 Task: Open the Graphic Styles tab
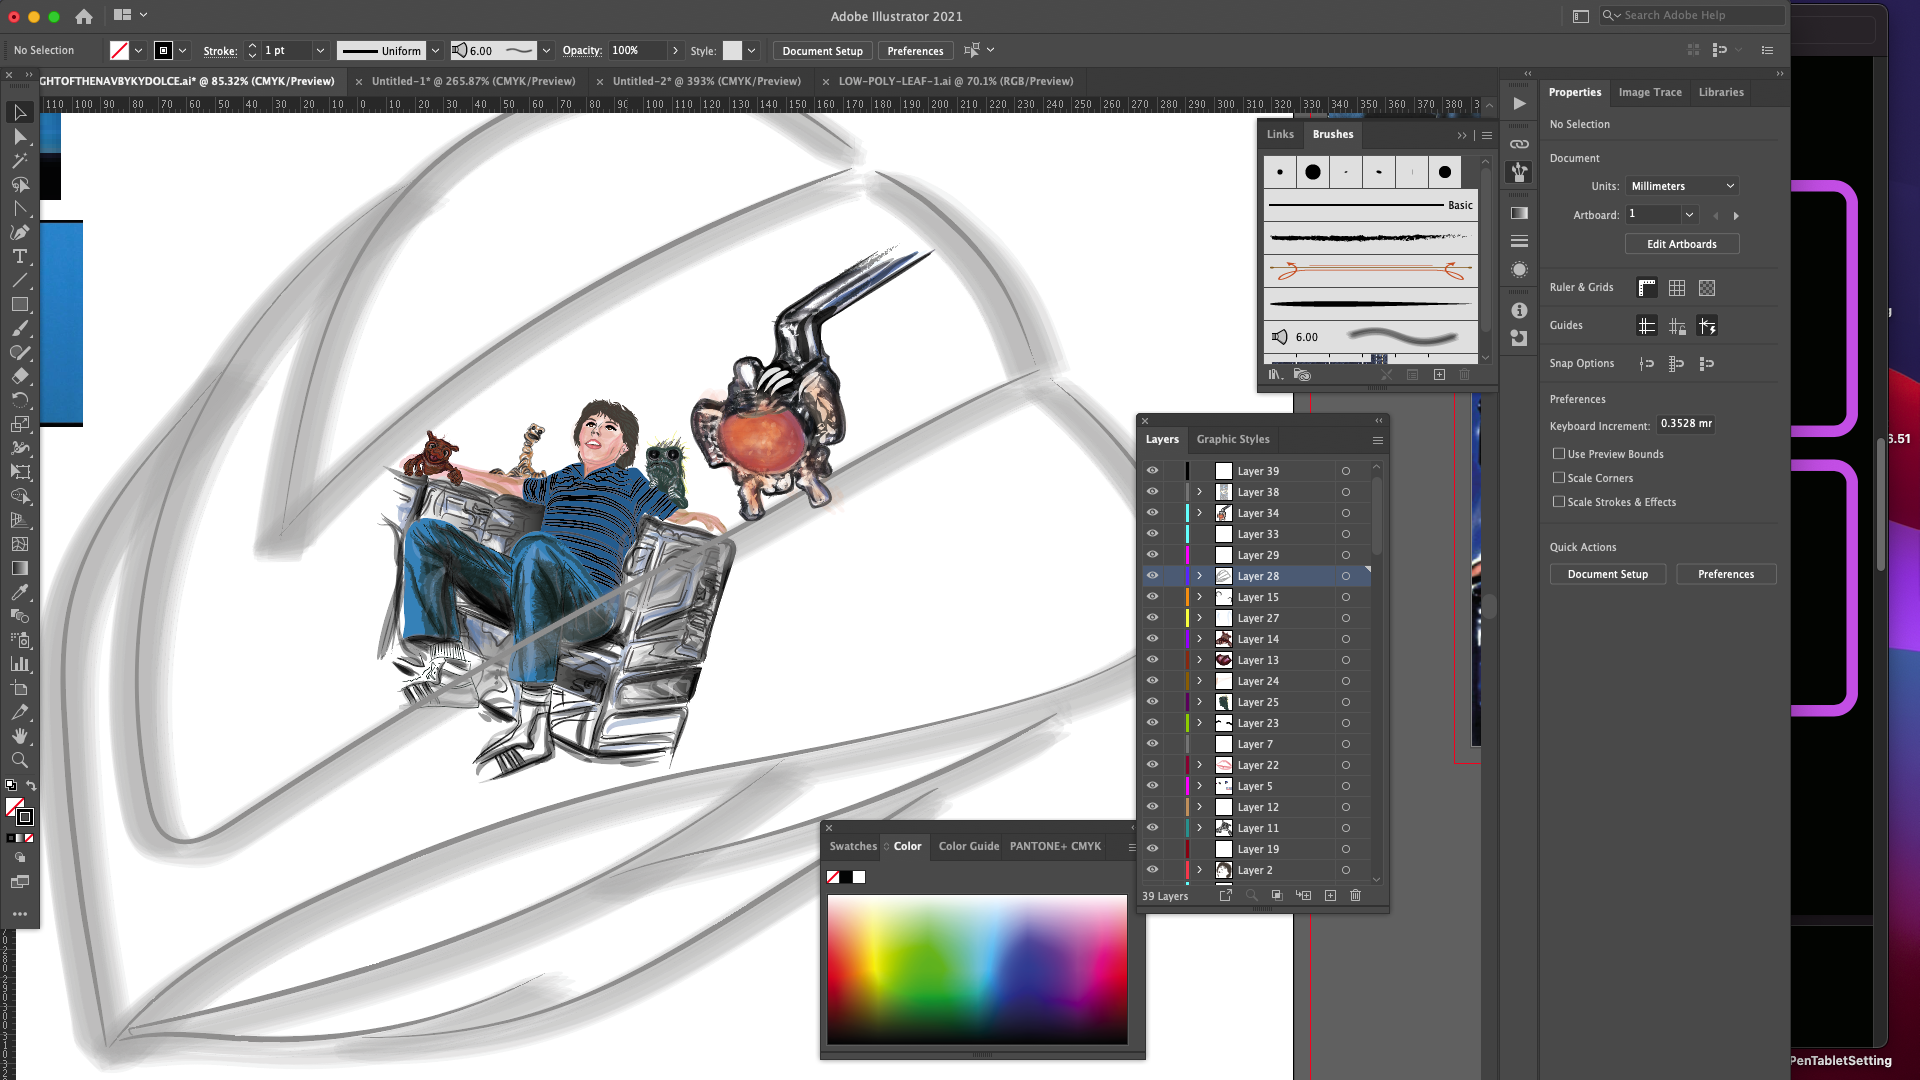tap(1232, 439)
